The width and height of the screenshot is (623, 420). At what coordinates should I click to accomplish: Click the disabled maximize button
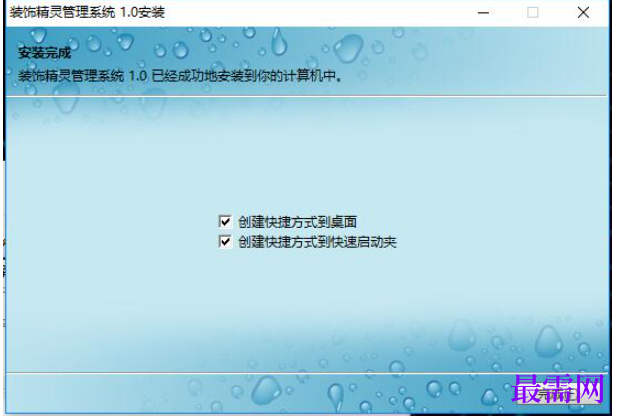[x=533, y=13]
